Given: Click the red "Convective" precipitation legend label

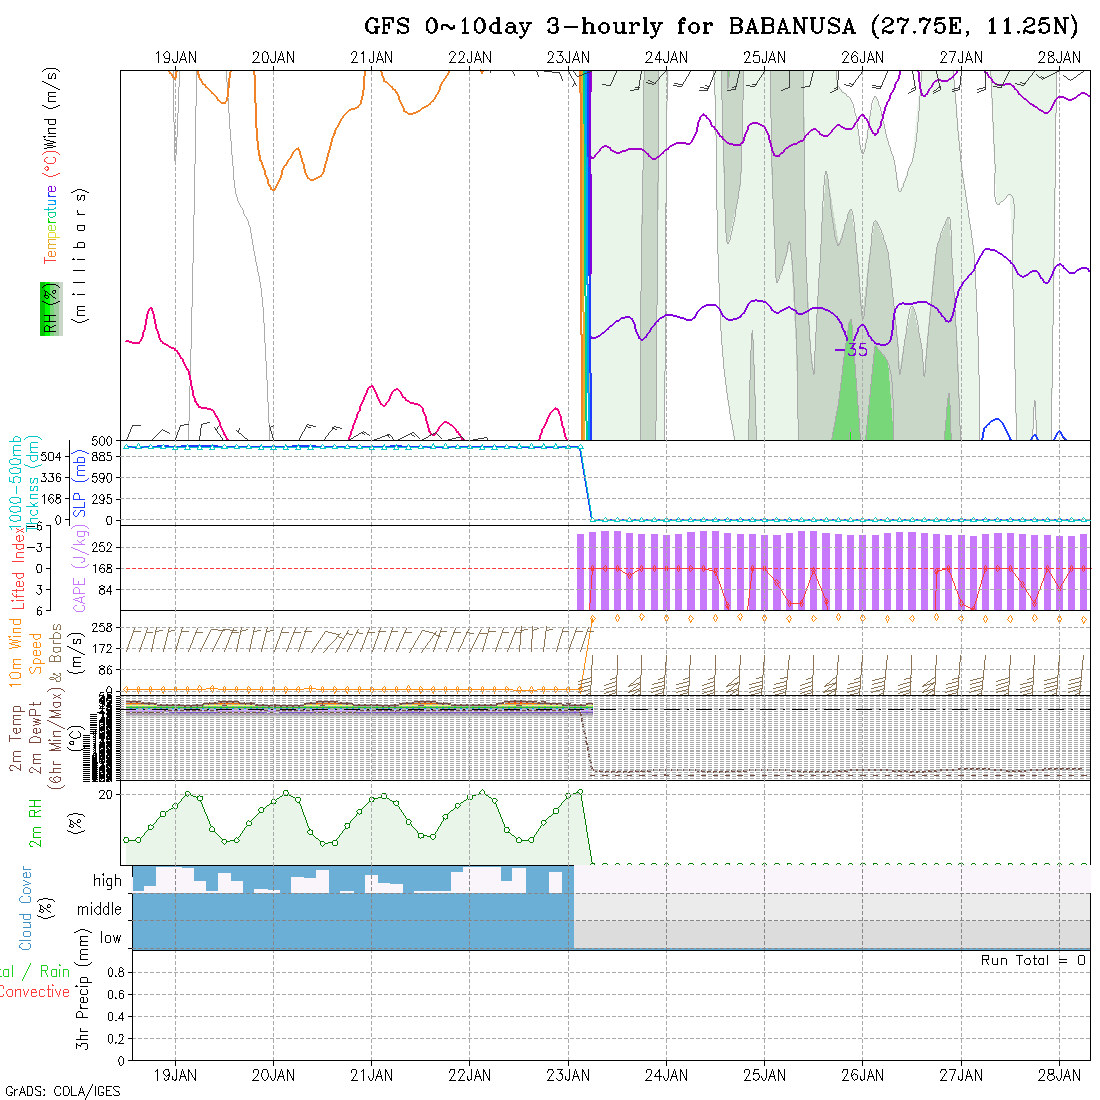Looking at the screenshot, I should pos(35,992).
